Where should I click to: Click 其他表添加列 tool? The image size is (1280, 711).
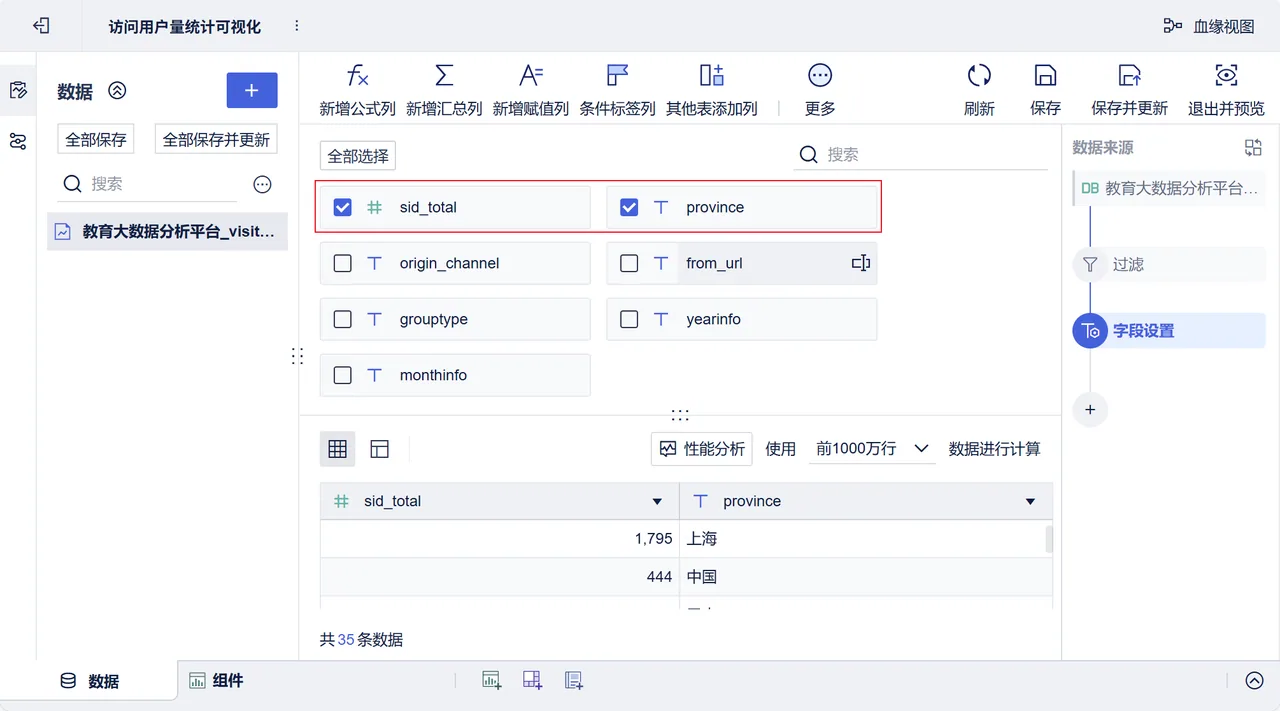tap(712, 90)
